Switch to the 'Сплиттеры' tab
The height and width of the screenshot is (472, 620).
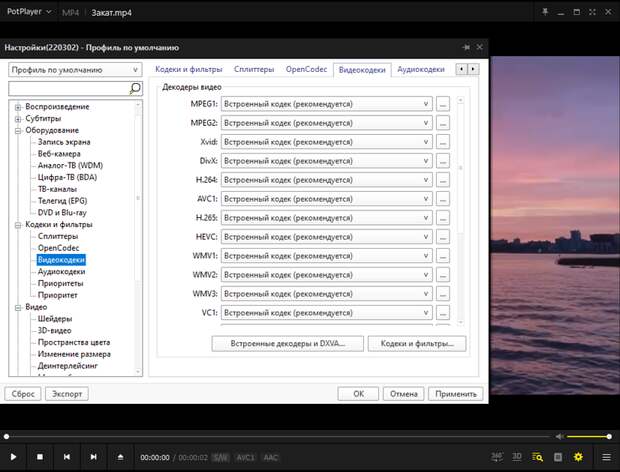click(x=254, y=70)
